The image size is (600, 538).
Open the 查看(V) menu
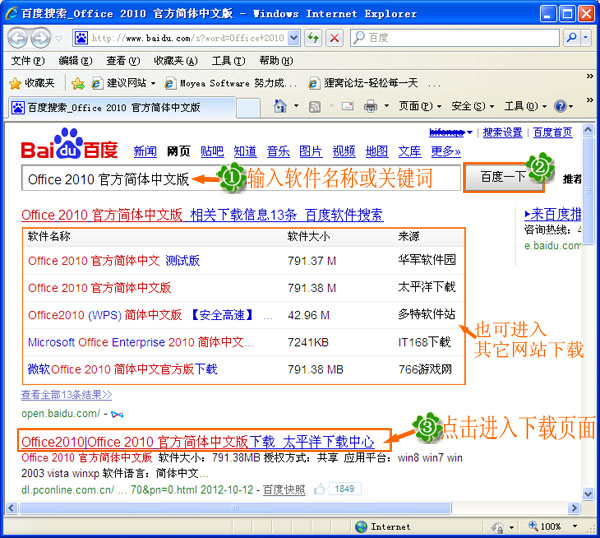pyautogui.click(x=123, y=60)
